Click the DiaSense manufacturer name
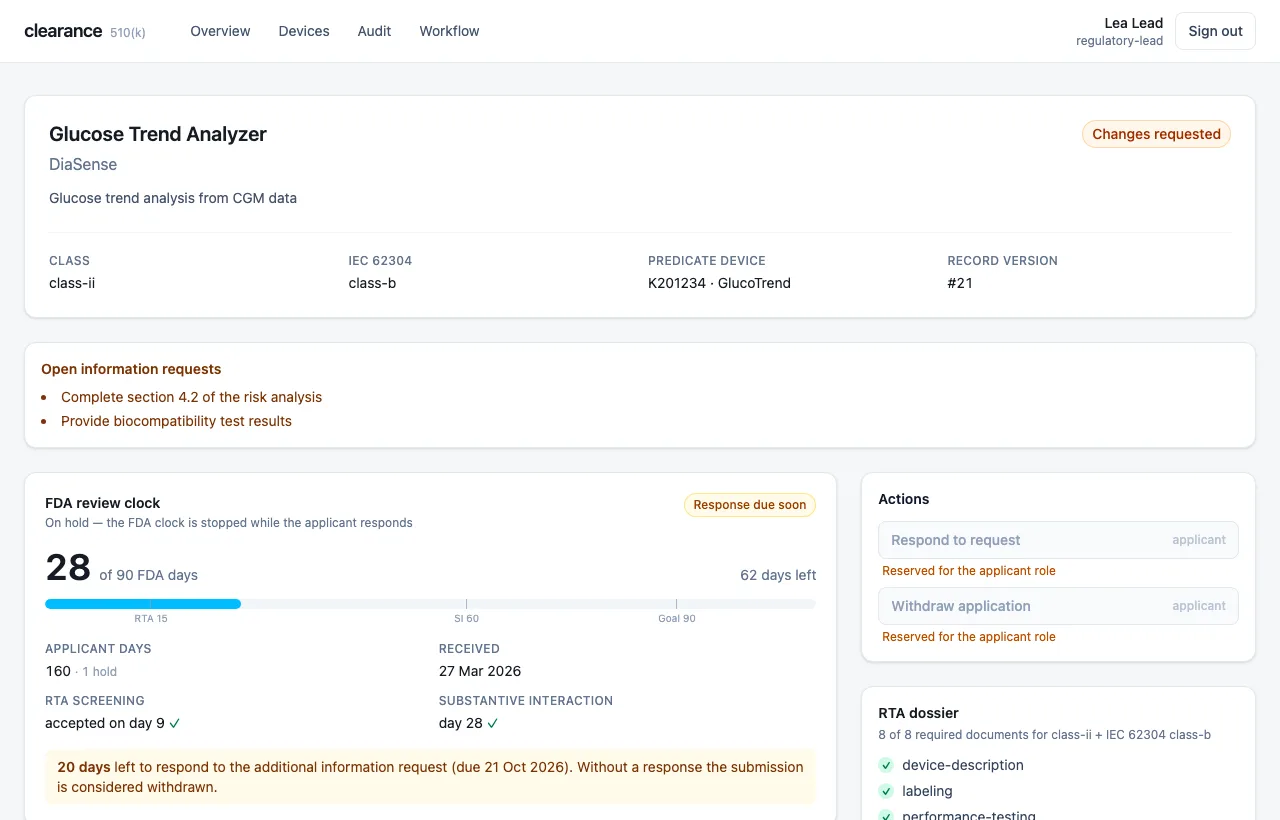Viewport: 1280px width, 820px height. point(83,164)
